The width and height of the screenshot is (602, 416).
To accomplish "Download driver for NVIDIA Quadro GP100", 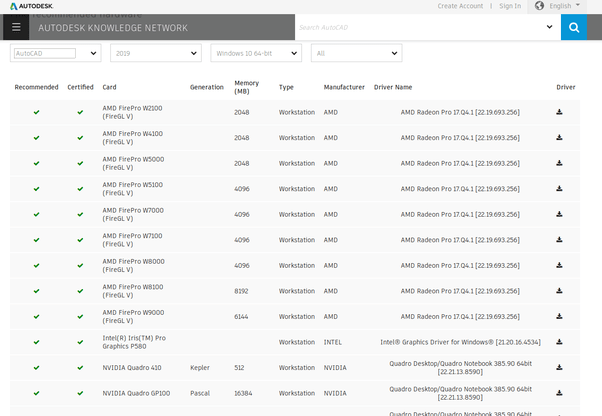I will point(559,393).
